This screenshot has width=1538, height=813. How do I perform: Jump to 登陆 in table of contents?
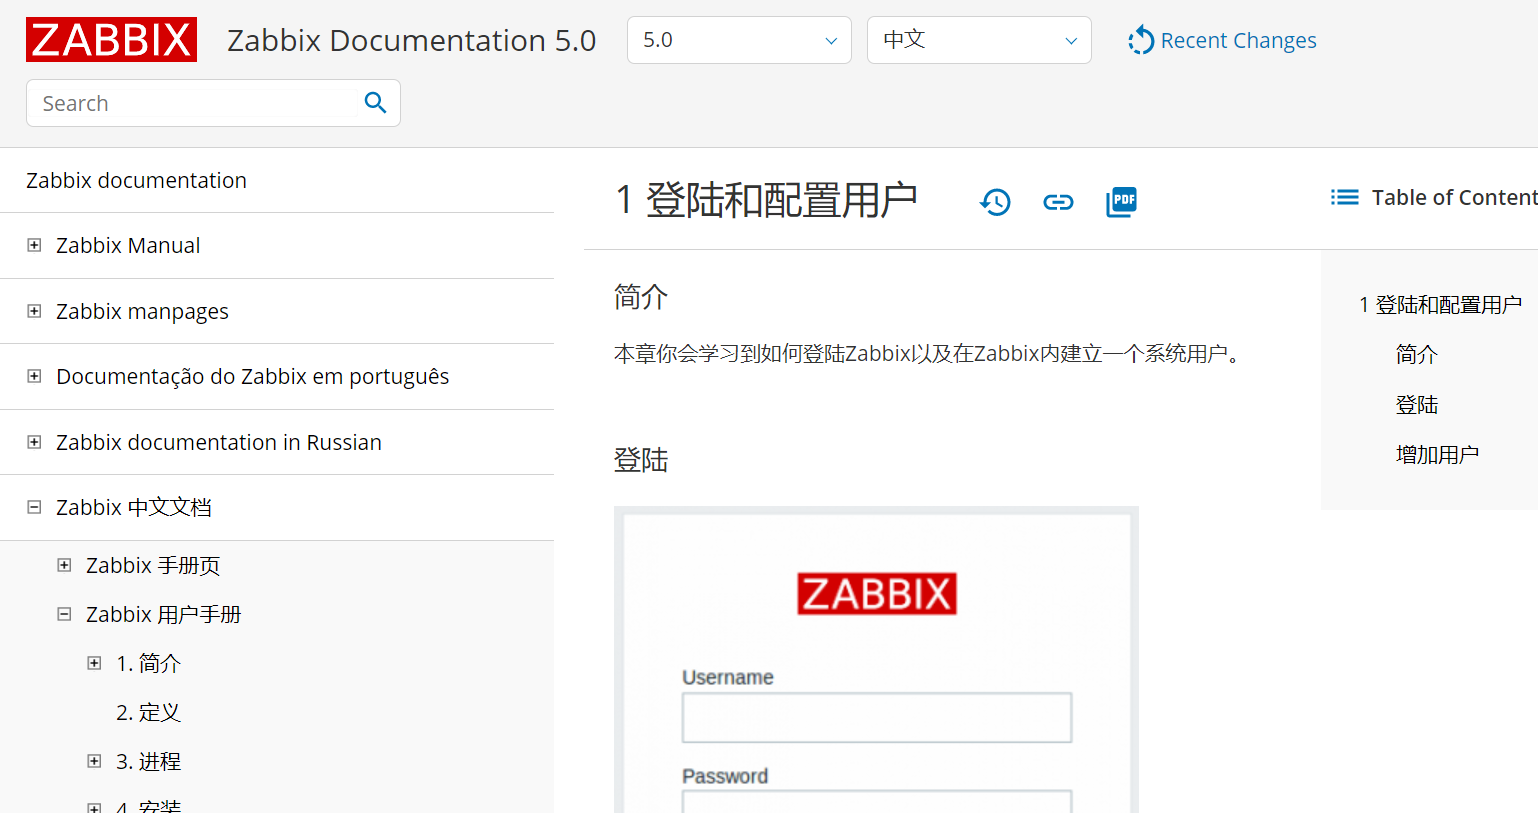point(1416,404)
